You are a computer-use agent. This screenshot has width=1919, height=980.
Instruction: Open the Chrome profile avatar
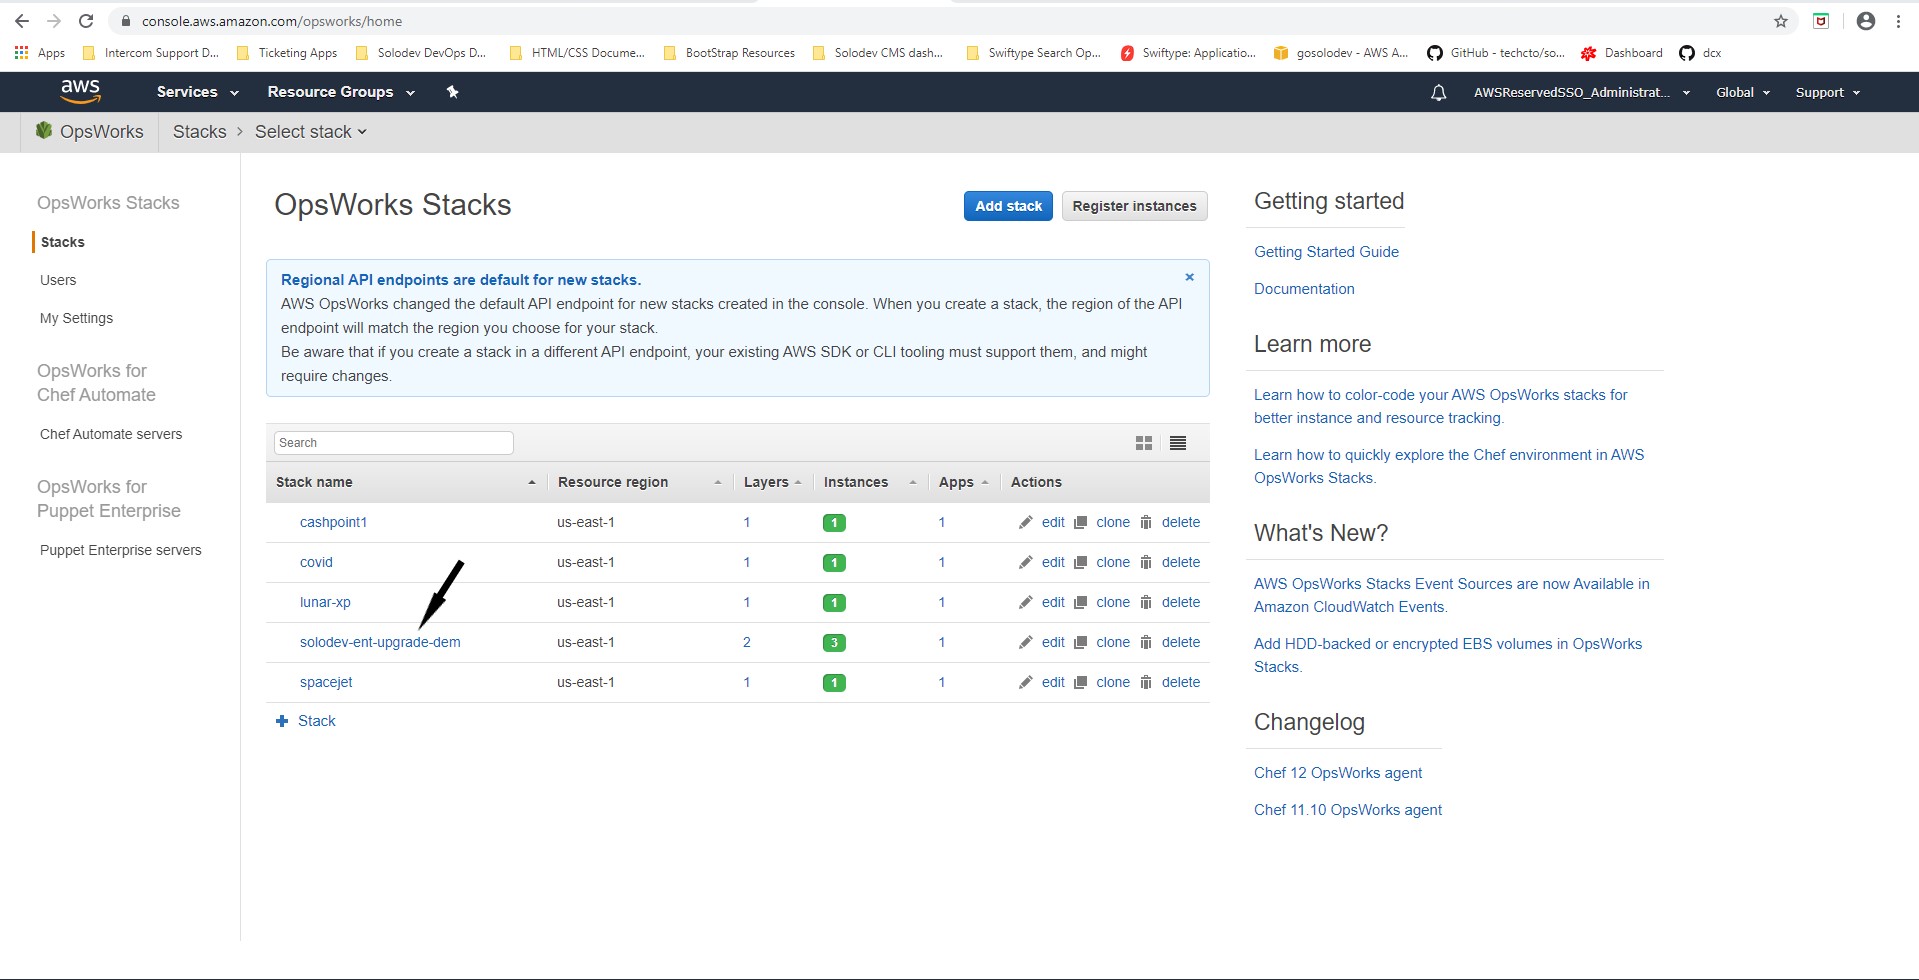tap(1866, 21)
